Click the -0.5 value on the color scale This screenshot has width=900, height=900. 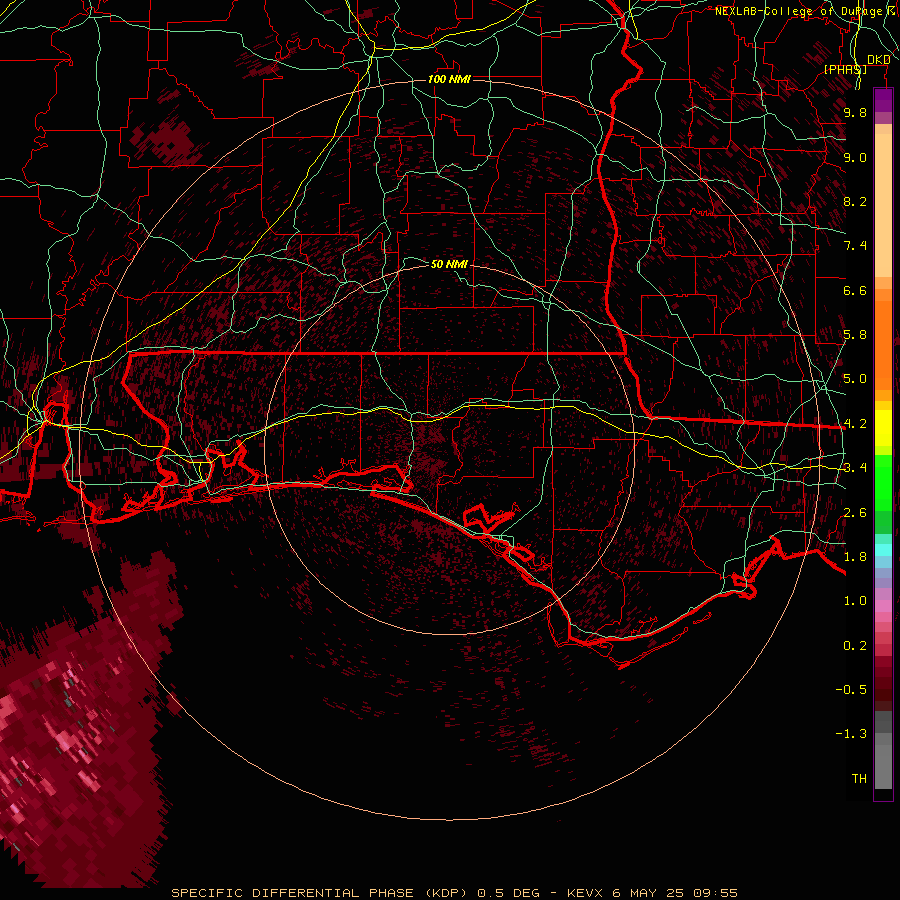click(851, 690)
